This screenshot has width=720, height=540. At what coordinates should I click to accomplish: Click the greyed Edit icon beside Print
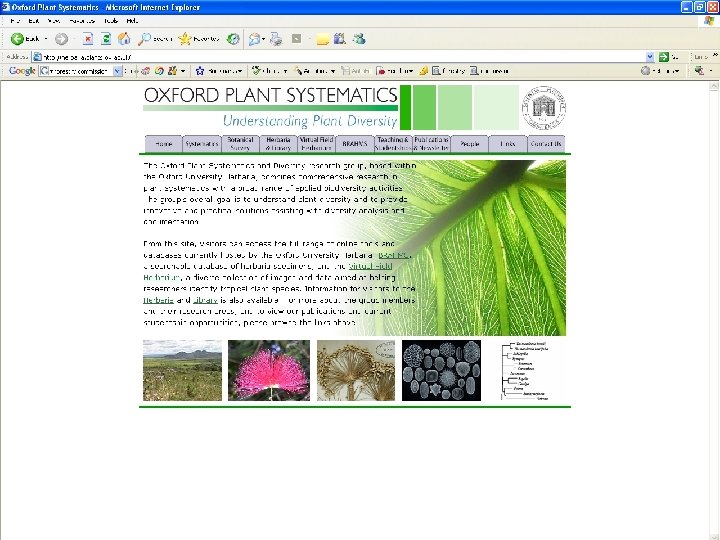coord(297,39)
